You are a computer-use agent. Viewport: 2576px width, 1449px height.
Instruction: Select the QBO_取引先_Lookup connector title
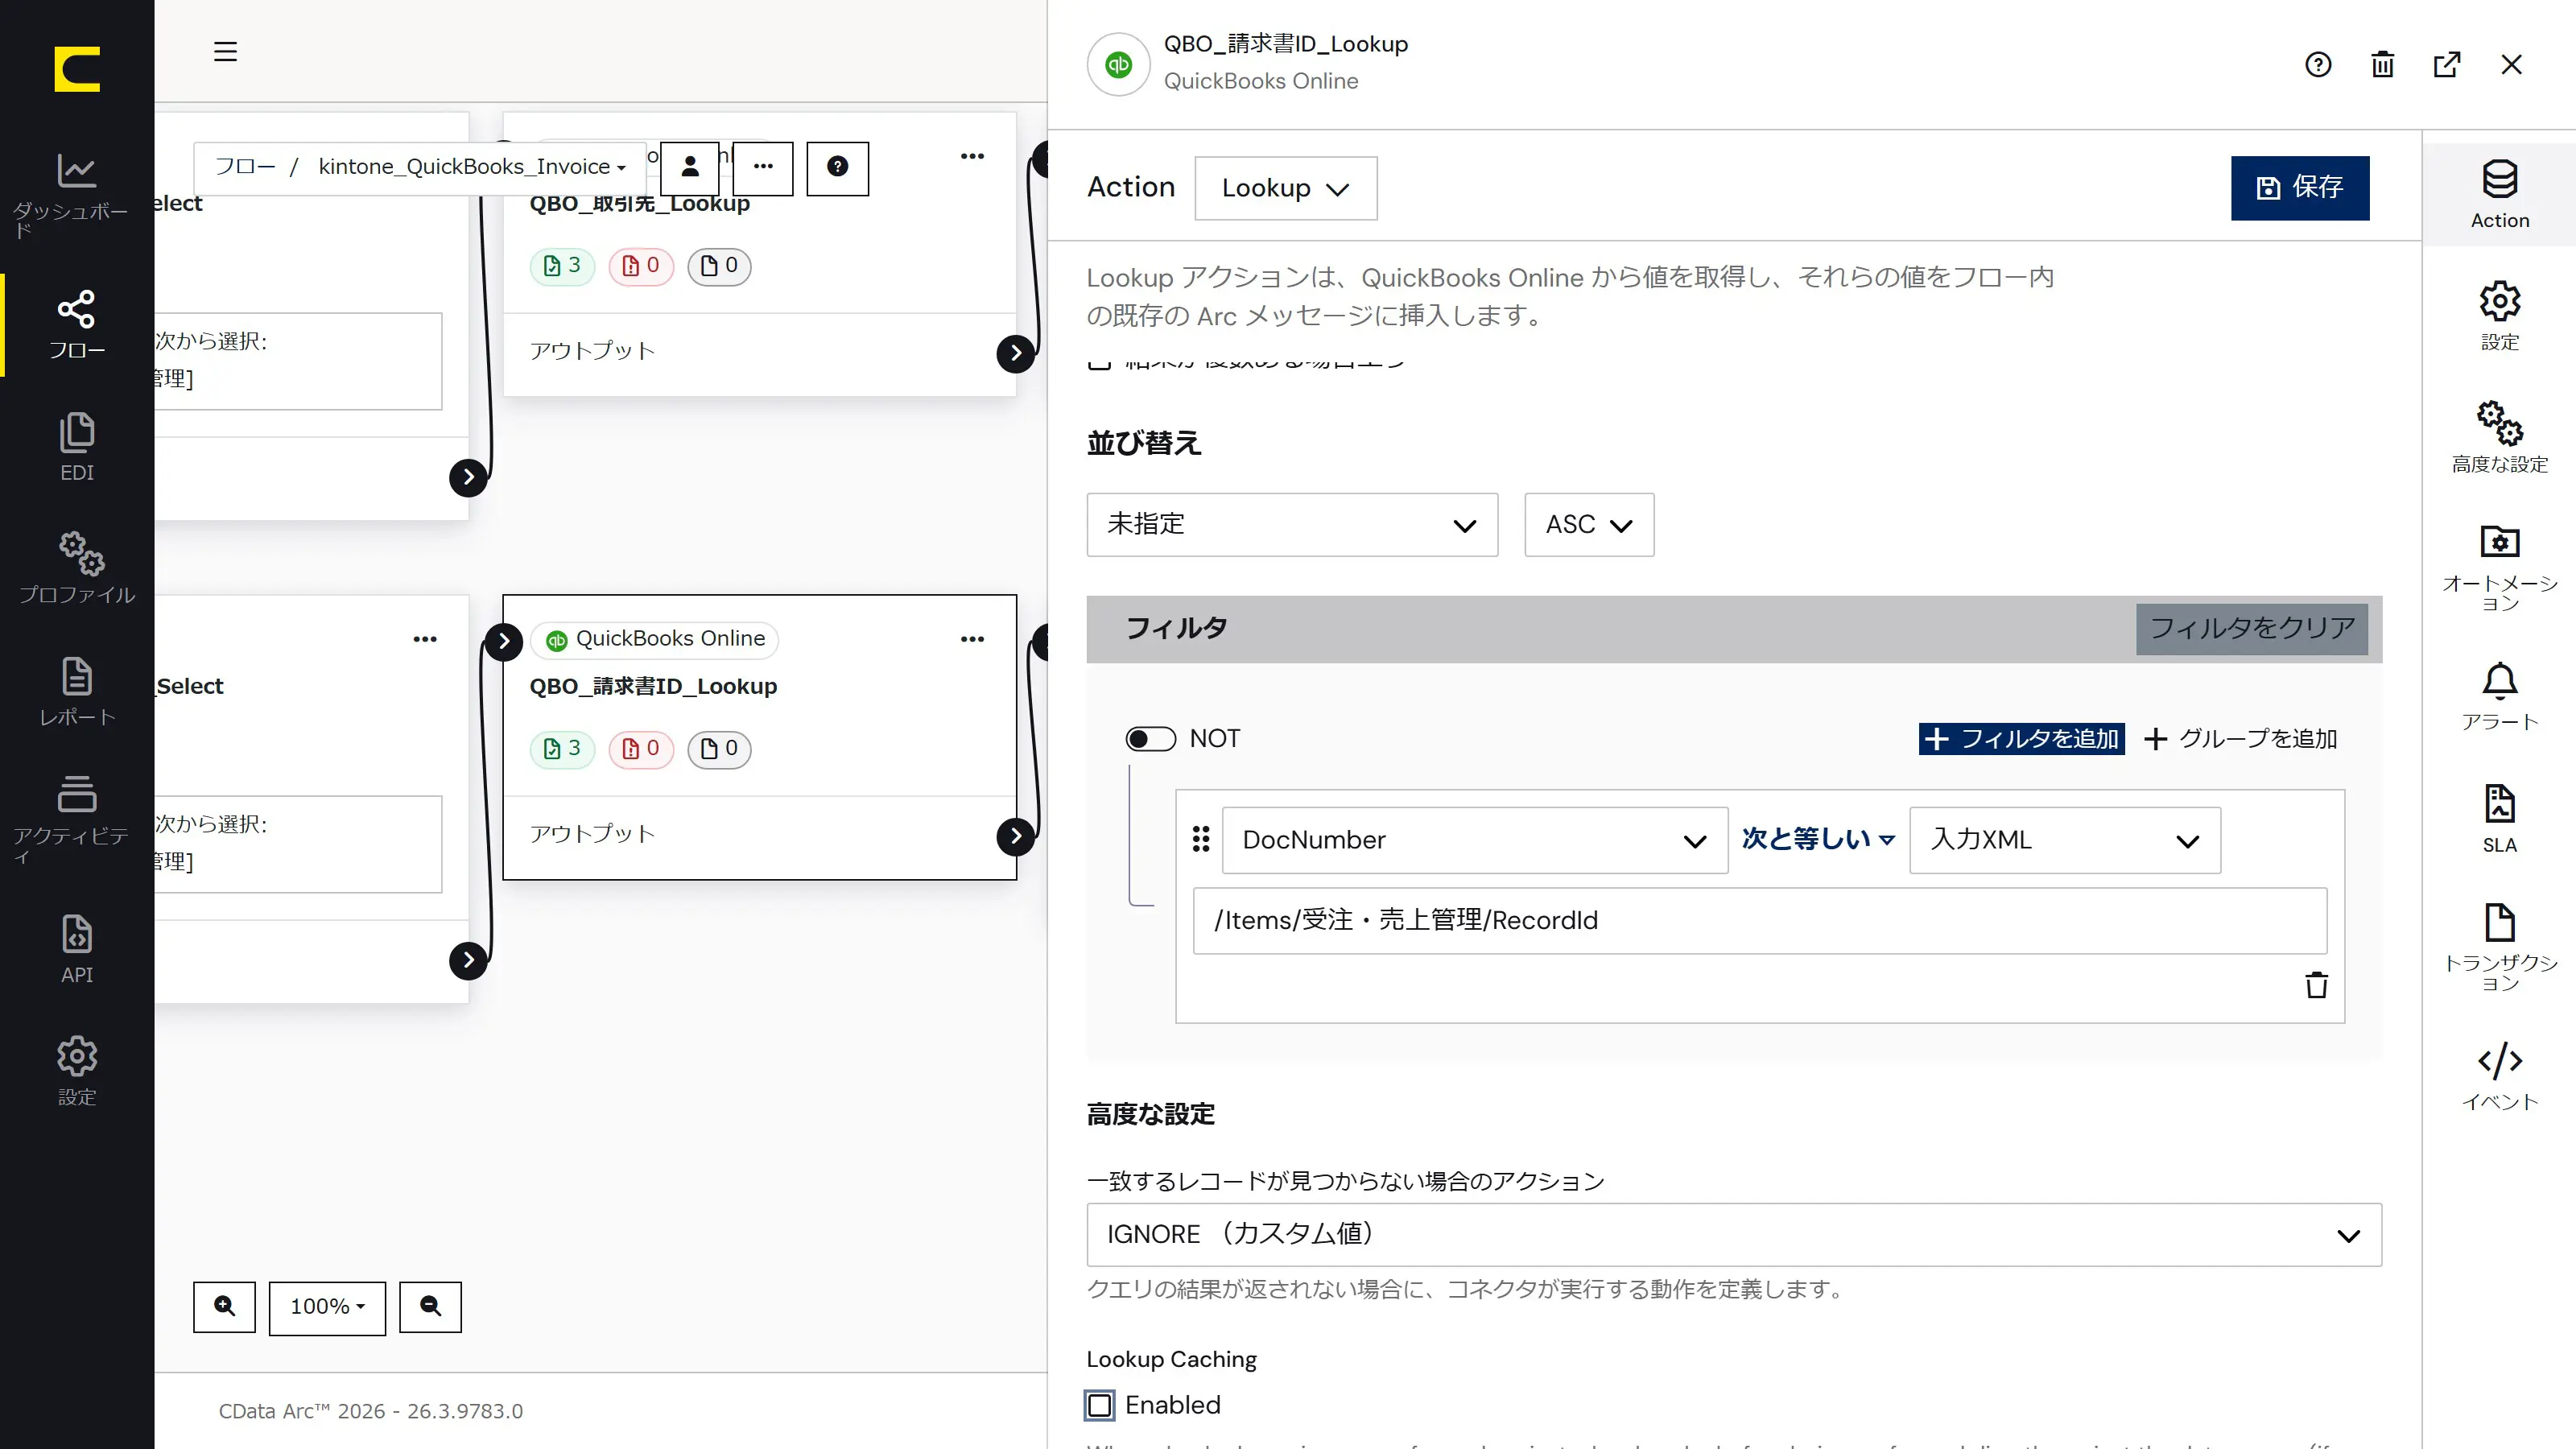tap(639, 204)
